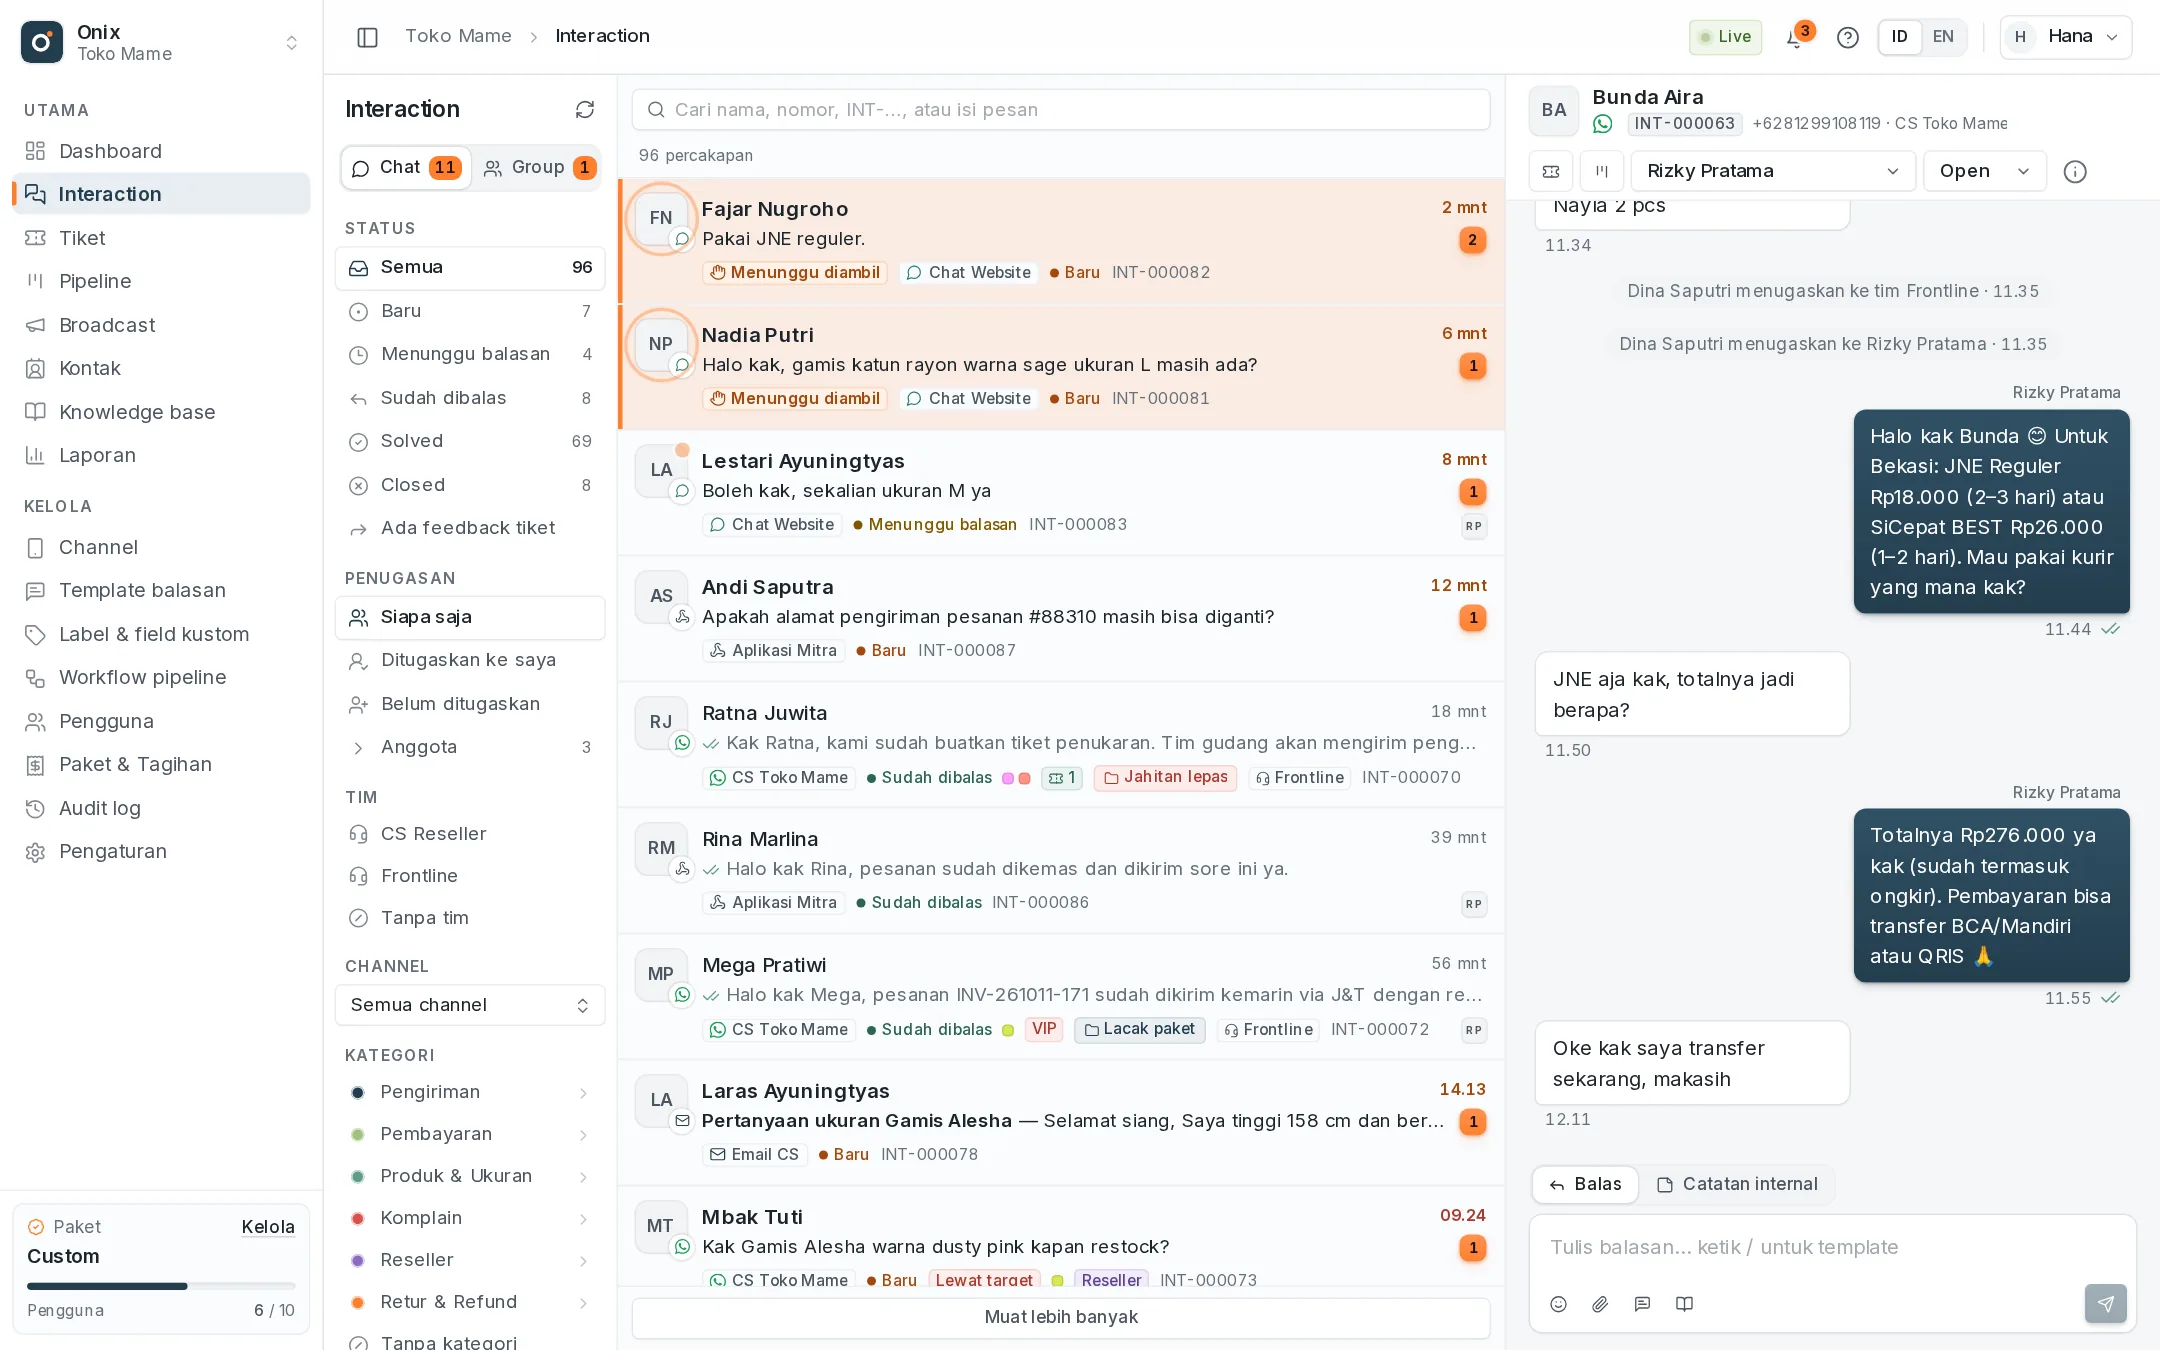Toggle the Live status indicator

click(x=1725, y=37)
